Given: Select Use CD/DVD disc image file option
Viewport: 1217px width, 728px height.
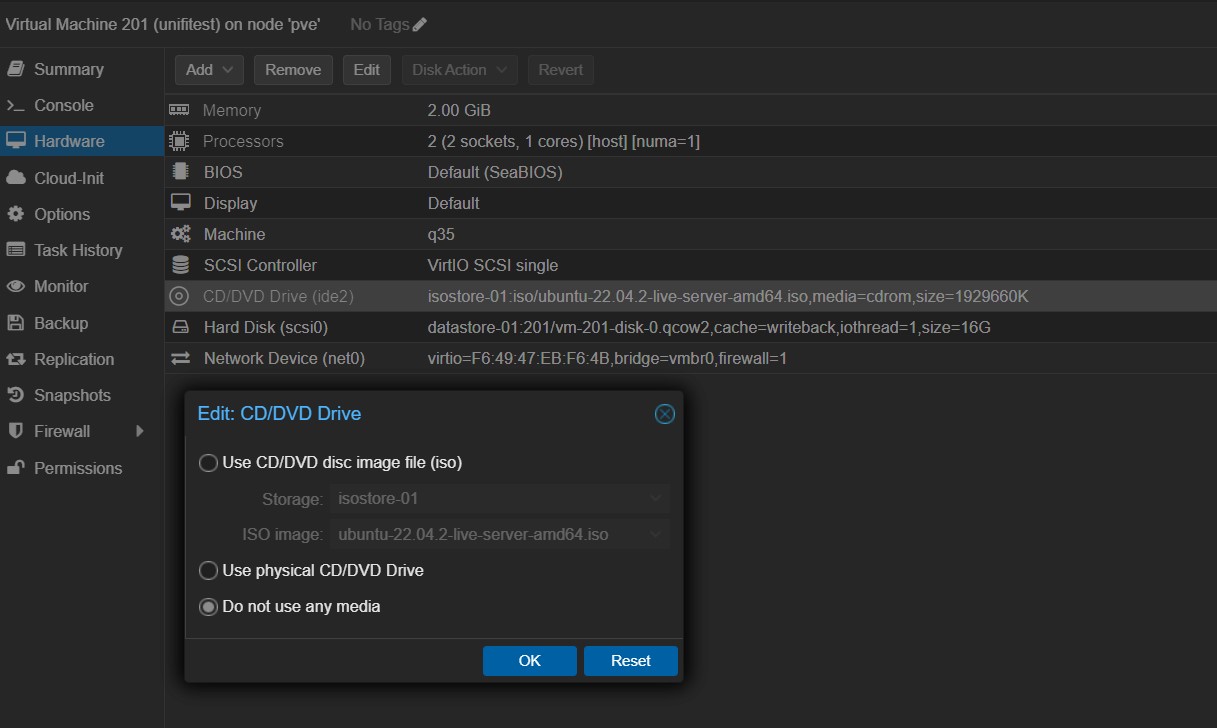Looking at the screenshot, I should (x=208, y=463).
